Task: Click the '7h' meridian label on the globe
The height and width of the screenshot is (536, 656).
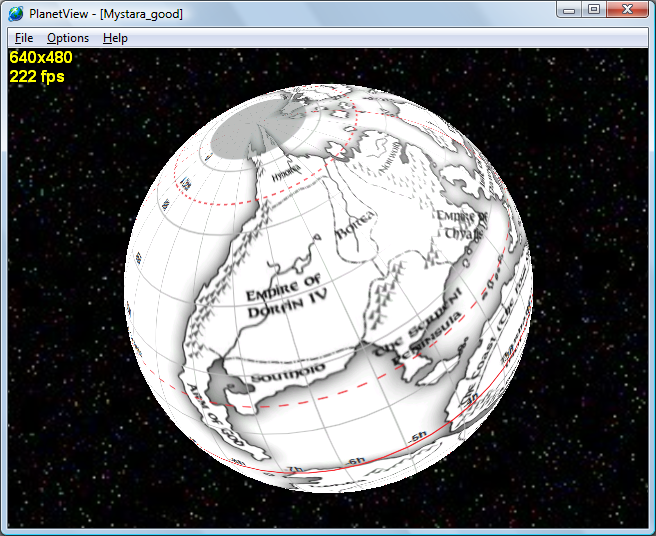Action: [x=295, y=469]
